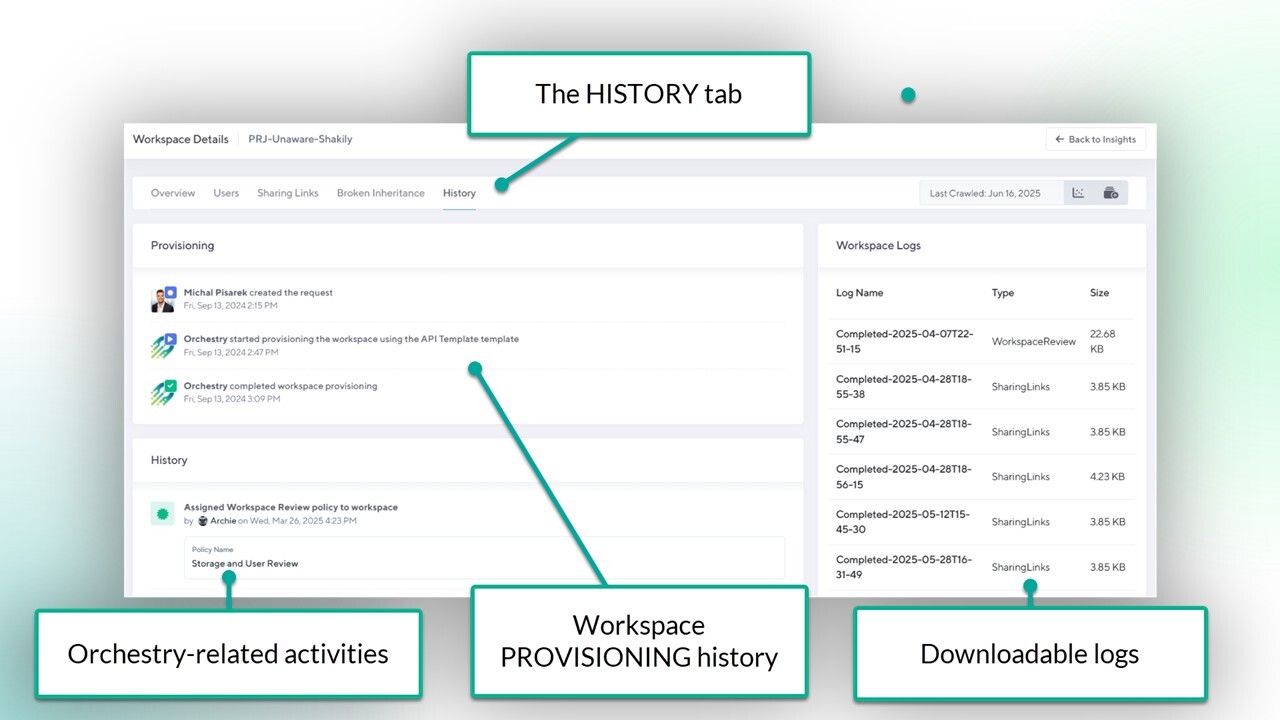Viewport: 1280px width, 720px height.
Task: Click the storage archive icon beside the chart icon
Action: pos(1110,193)
